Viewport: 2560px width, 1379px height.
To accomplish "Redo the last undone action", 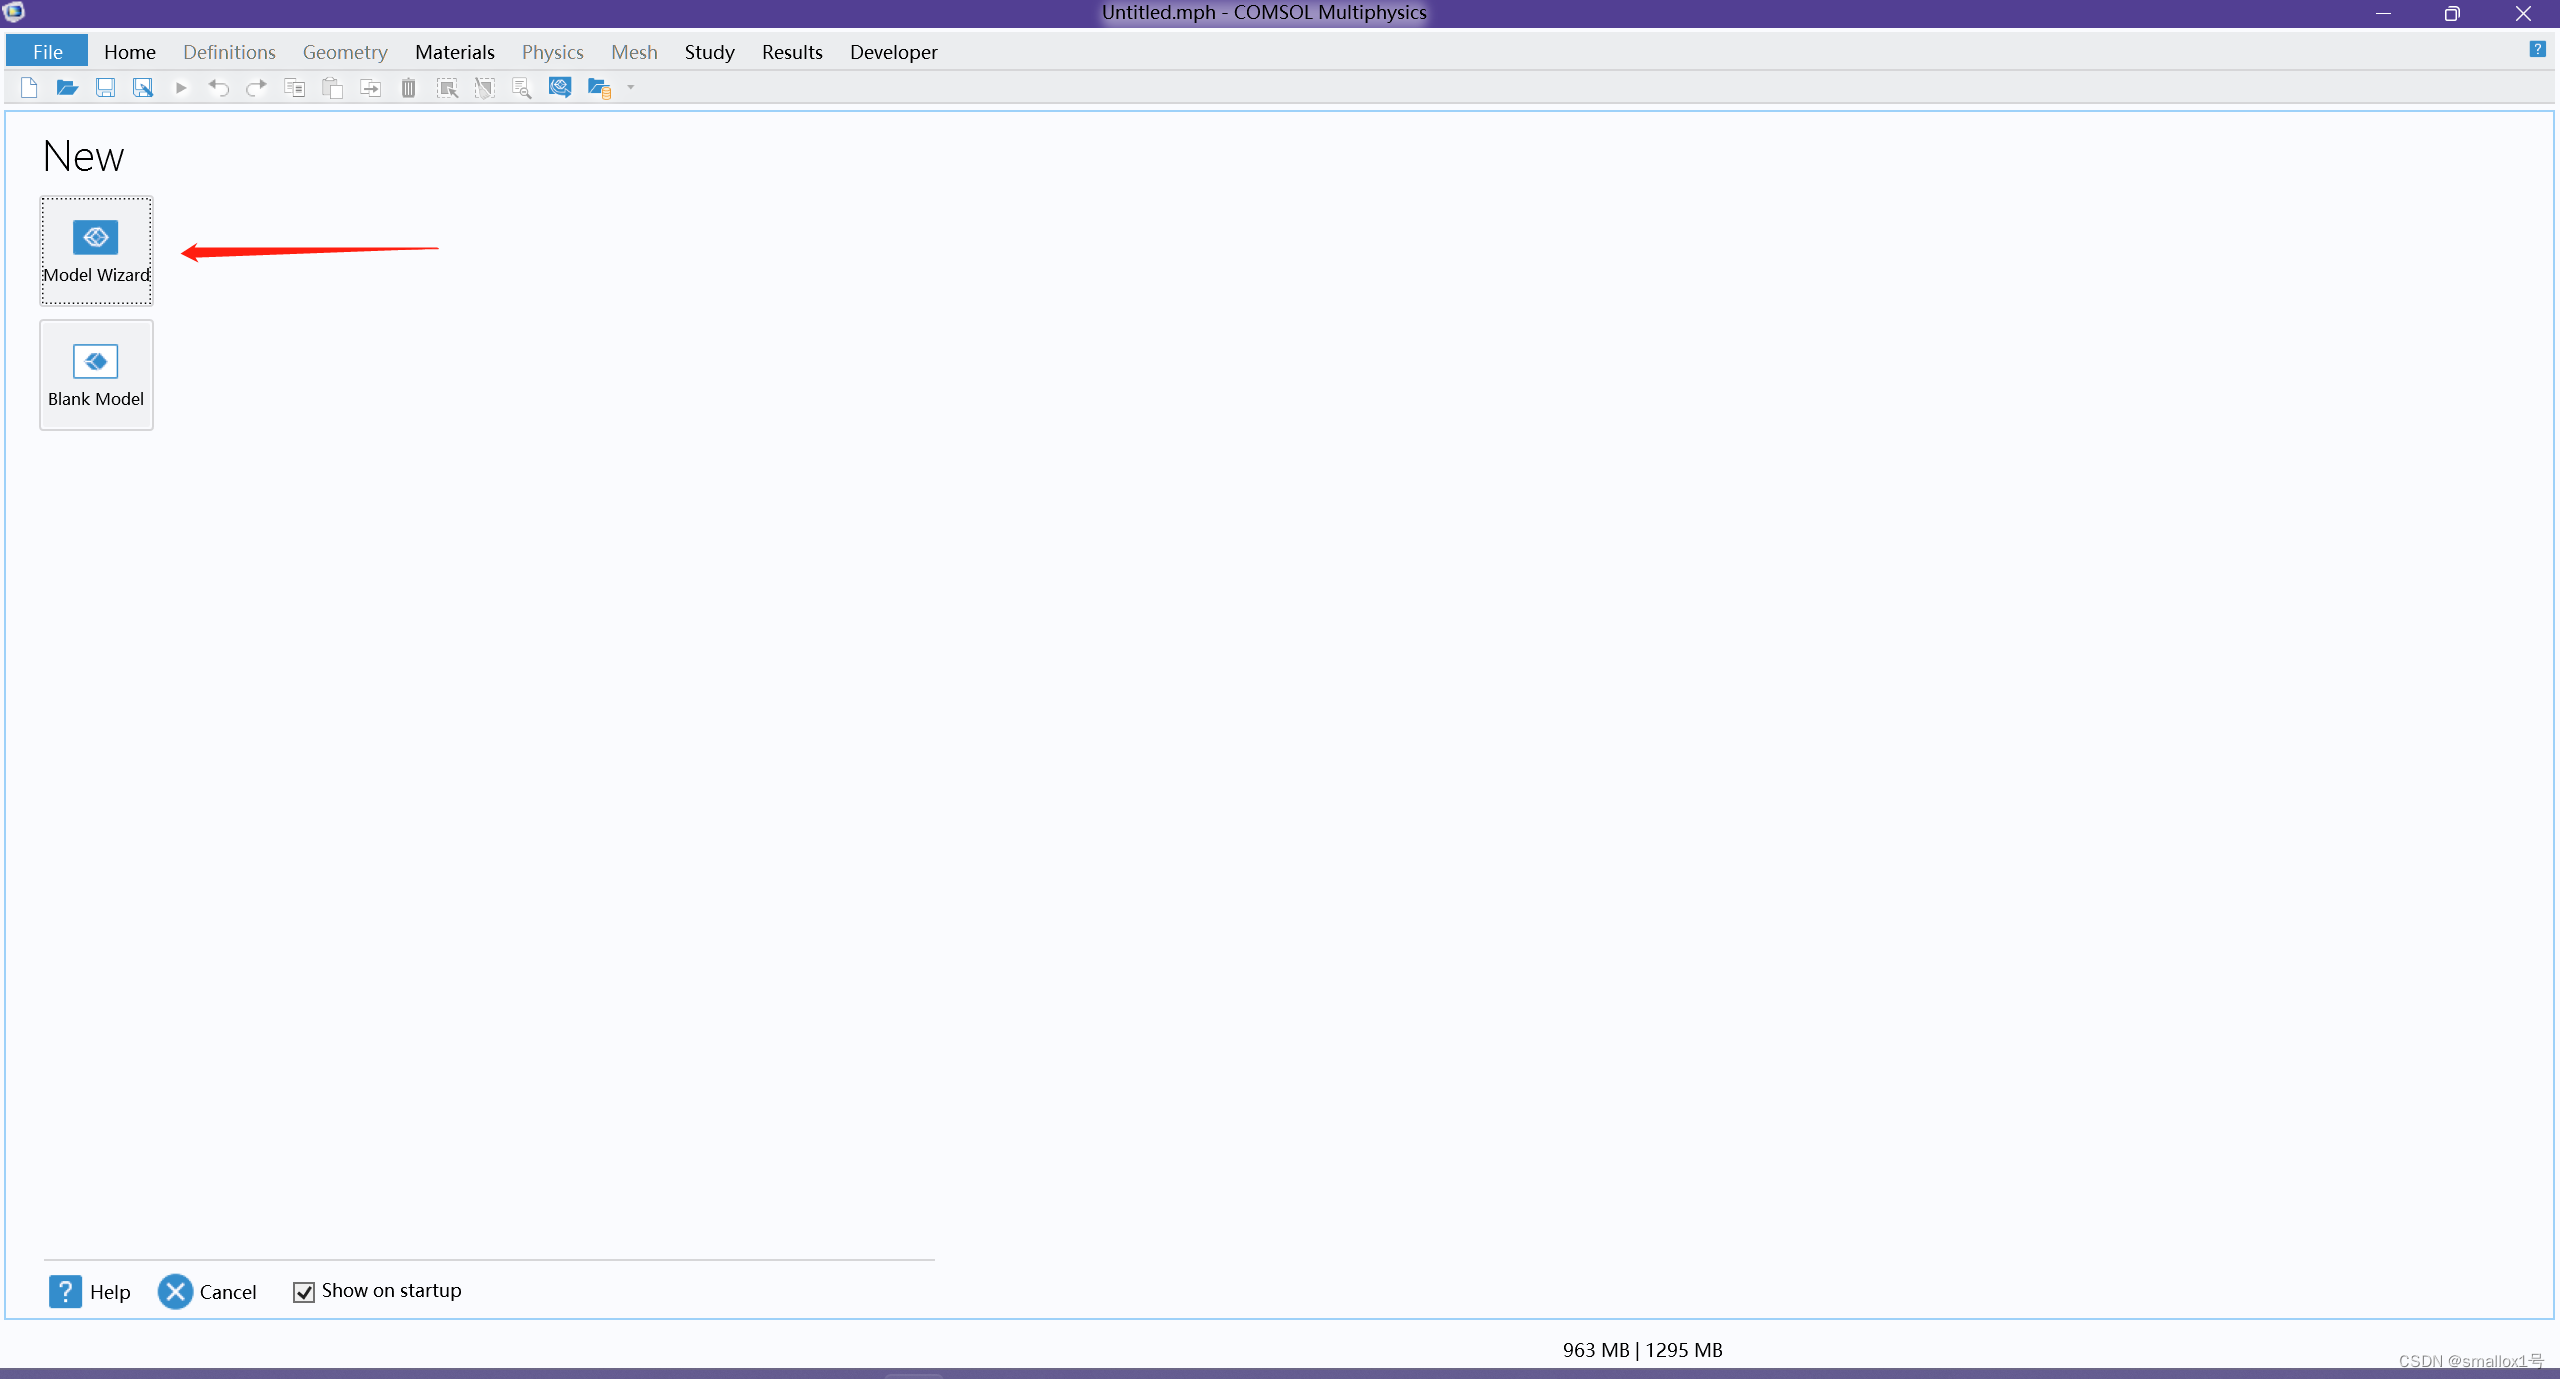I will coord(256,88).
